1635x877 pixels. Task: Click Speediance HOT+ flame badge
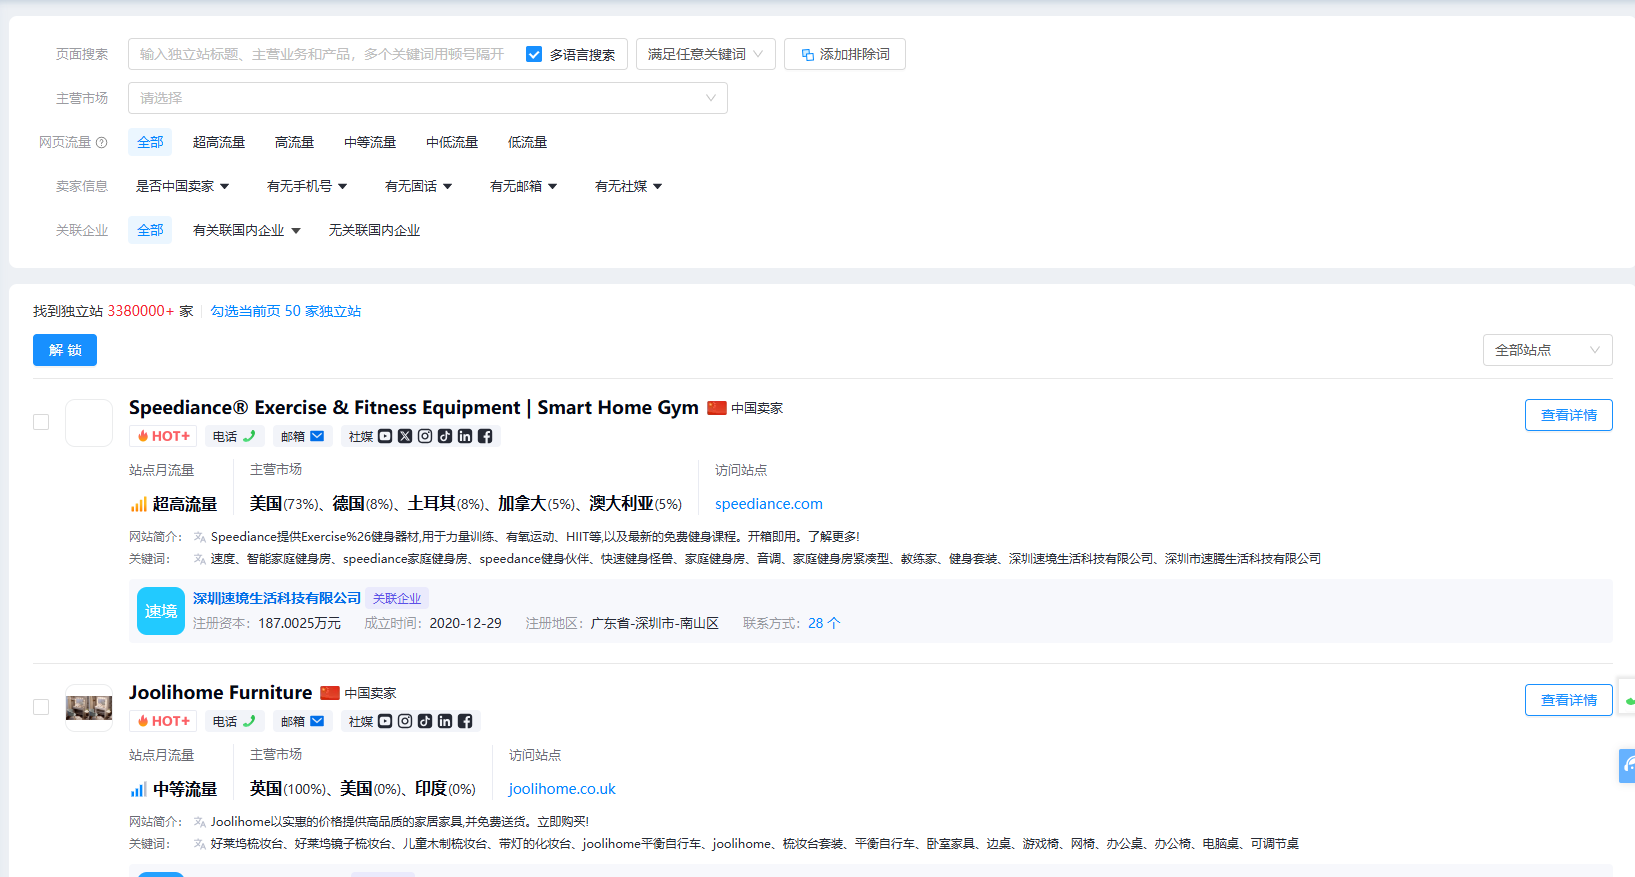tap(163, 436)
